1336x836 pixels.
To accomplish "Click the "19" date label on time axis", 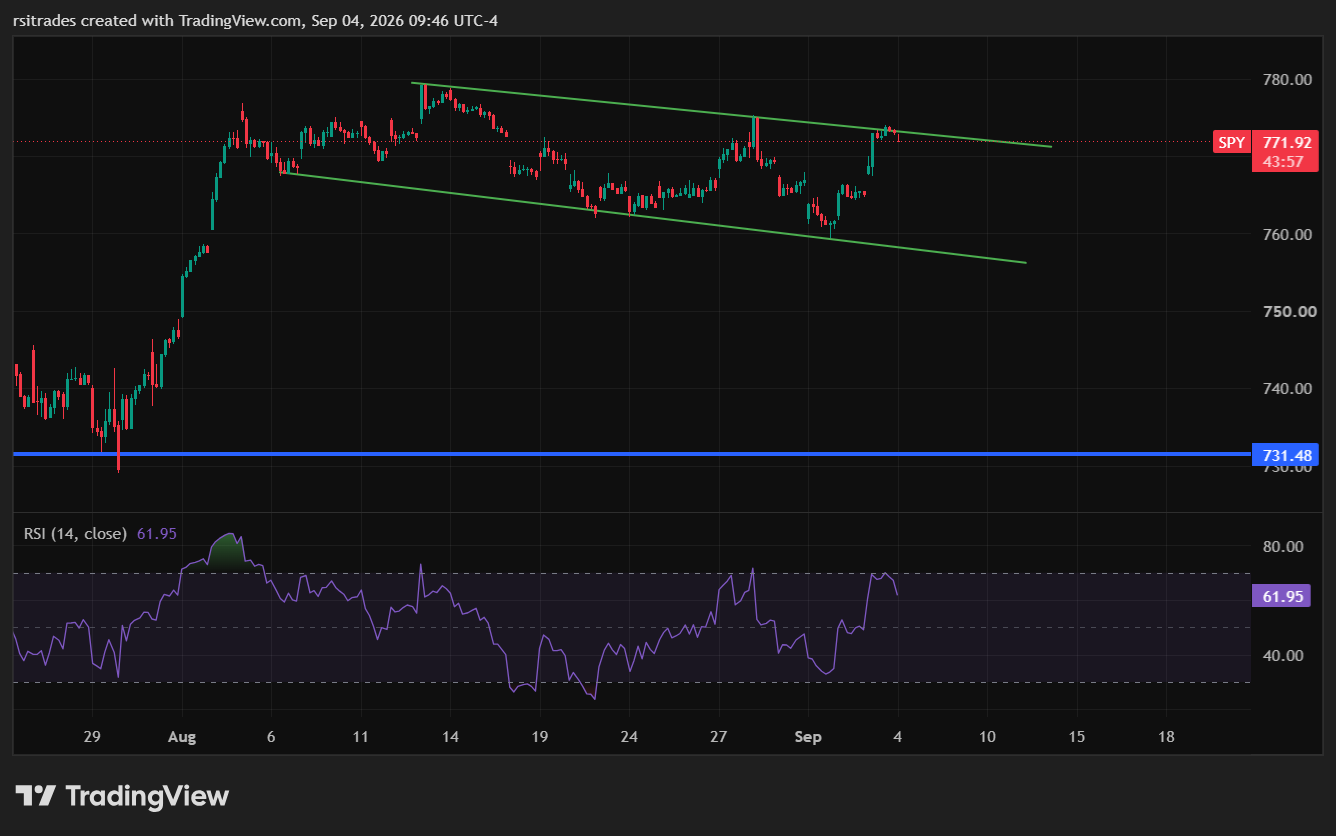I will point(539,737).
